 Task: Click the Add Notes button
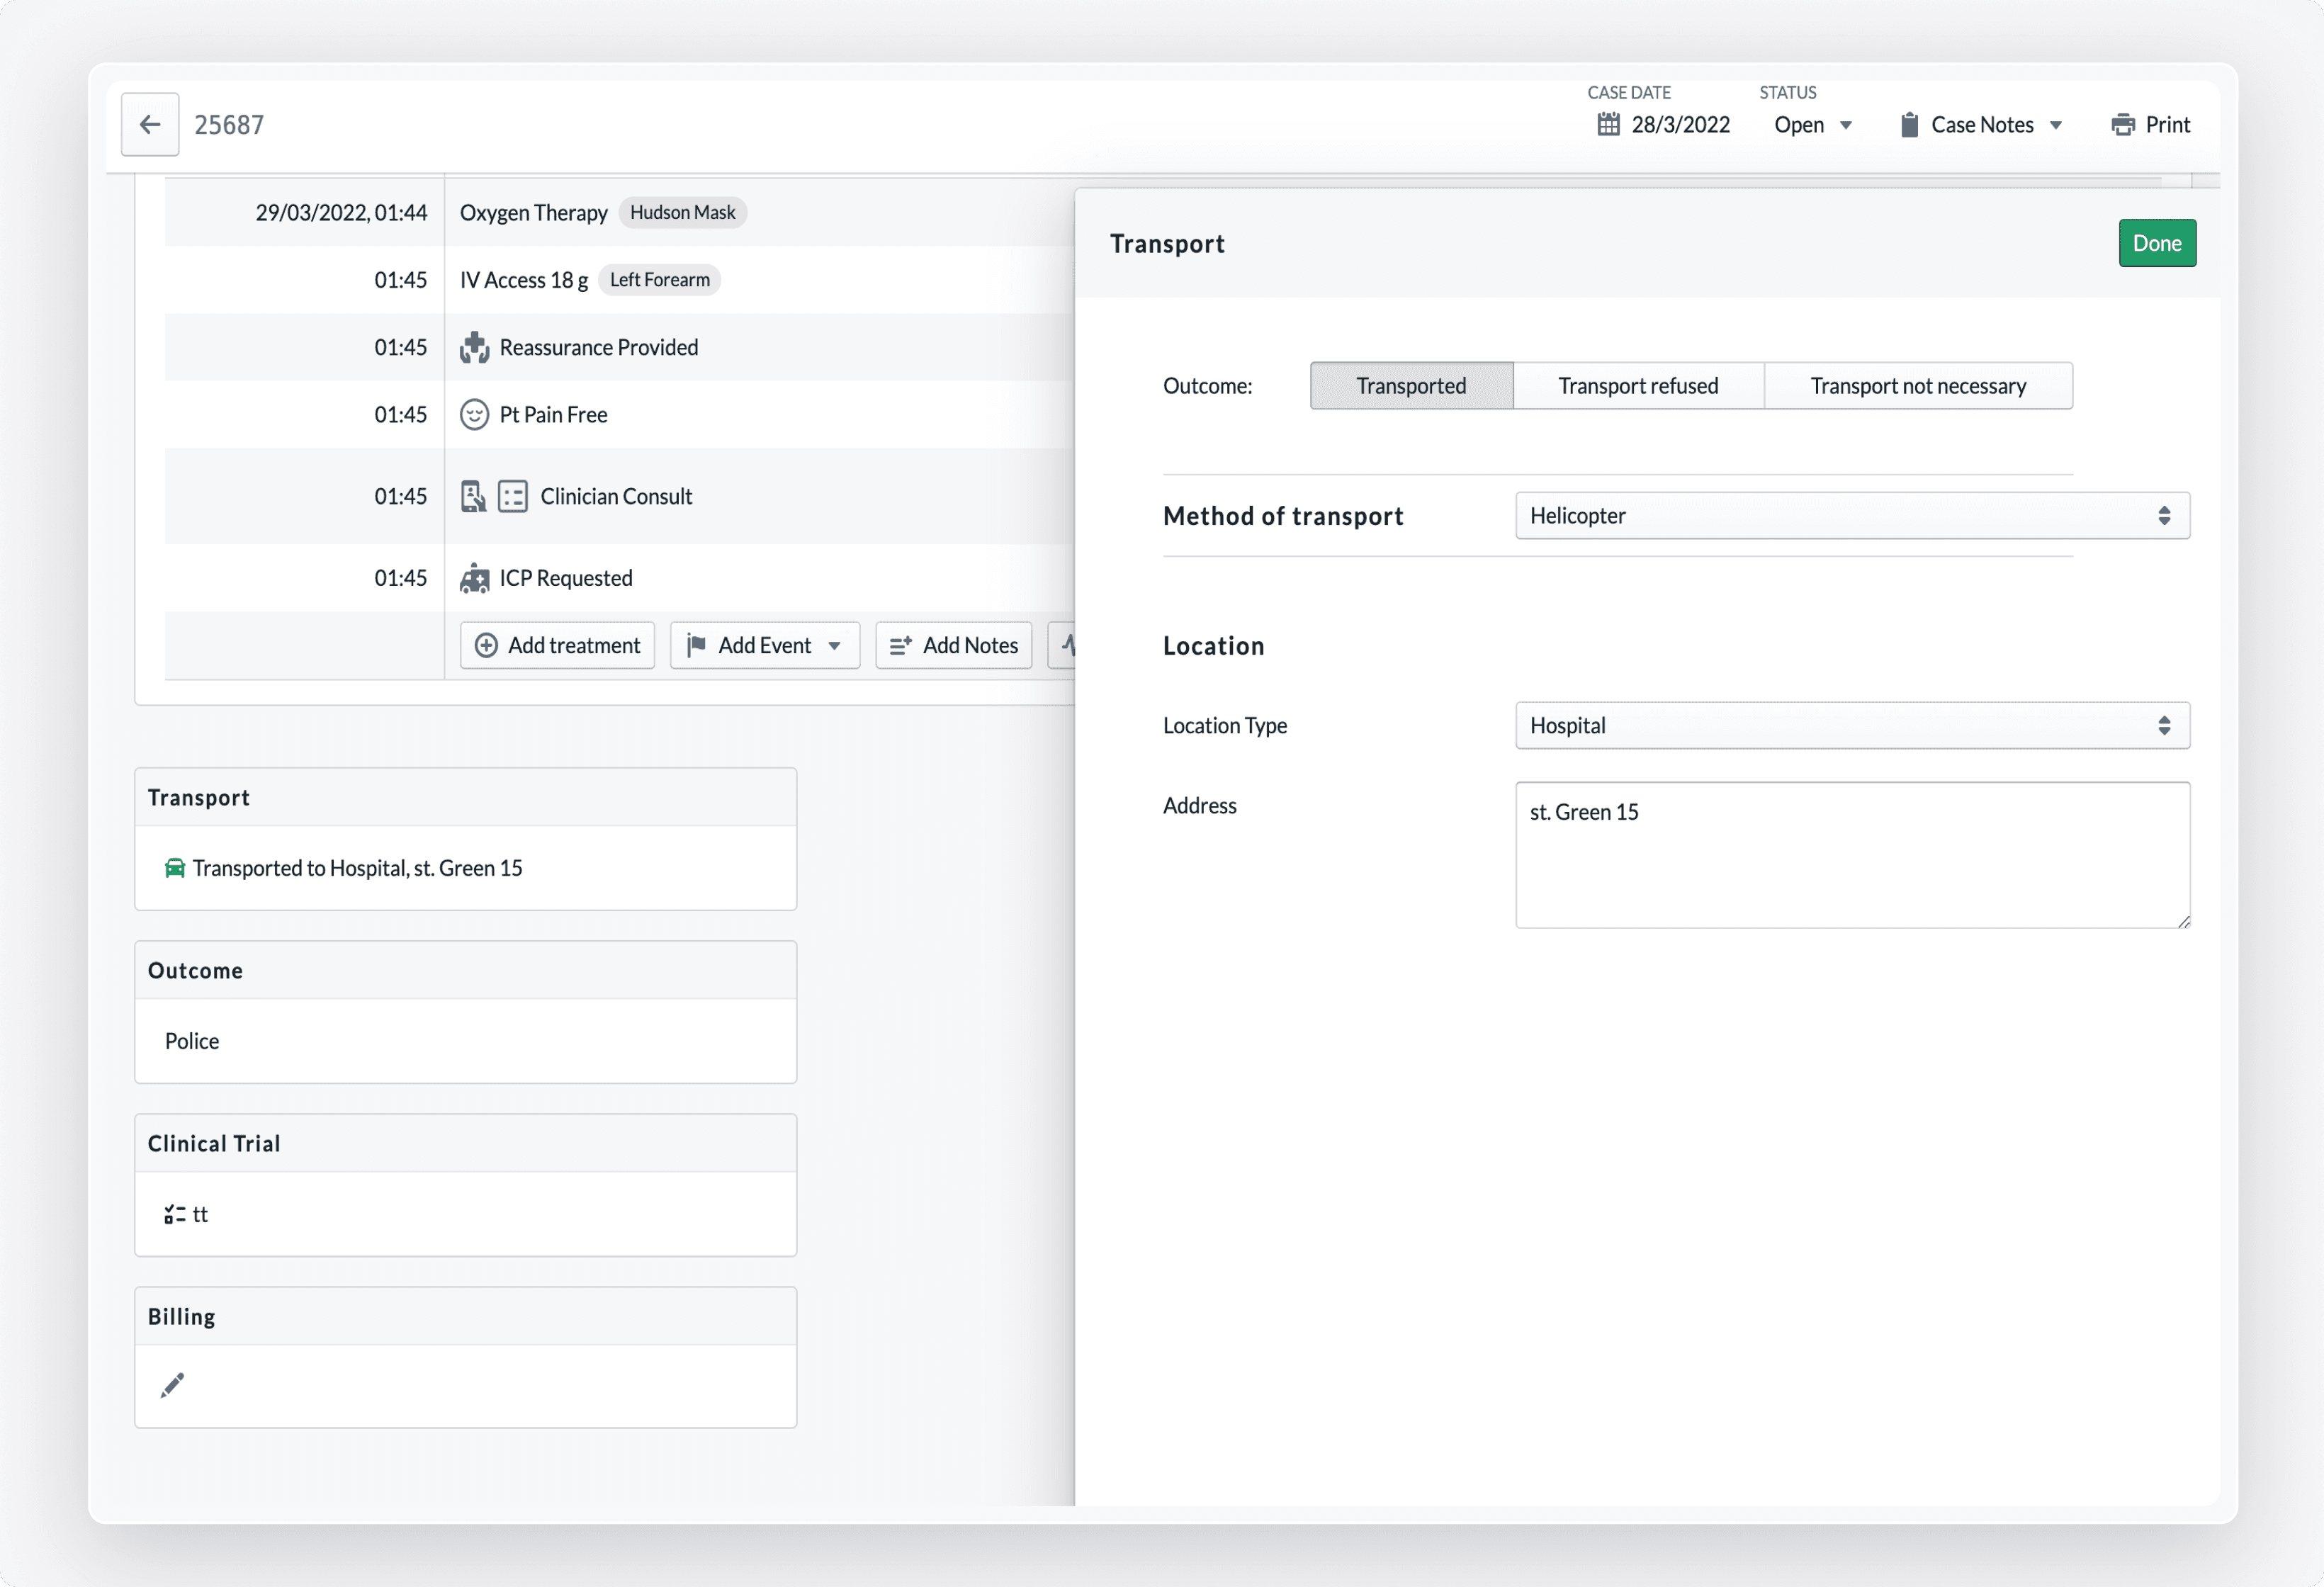coord(954,645)
